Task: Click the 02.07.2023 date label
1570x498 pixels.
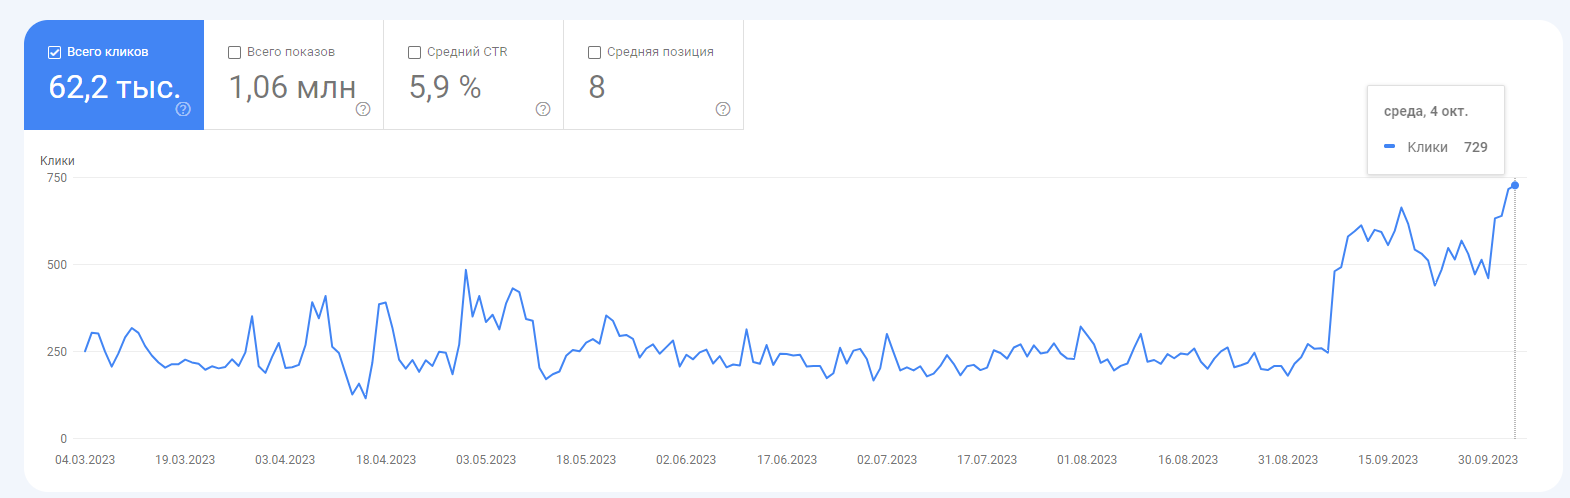Action: [x=887, y=460]
